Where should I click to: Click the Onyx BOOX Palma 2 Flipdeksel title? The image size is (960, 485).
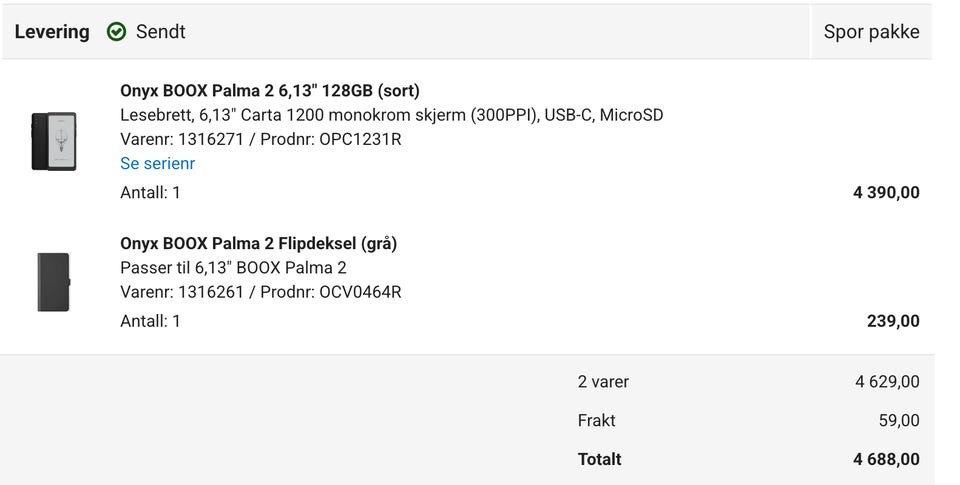pyautogui.click(x=258, y=244)
